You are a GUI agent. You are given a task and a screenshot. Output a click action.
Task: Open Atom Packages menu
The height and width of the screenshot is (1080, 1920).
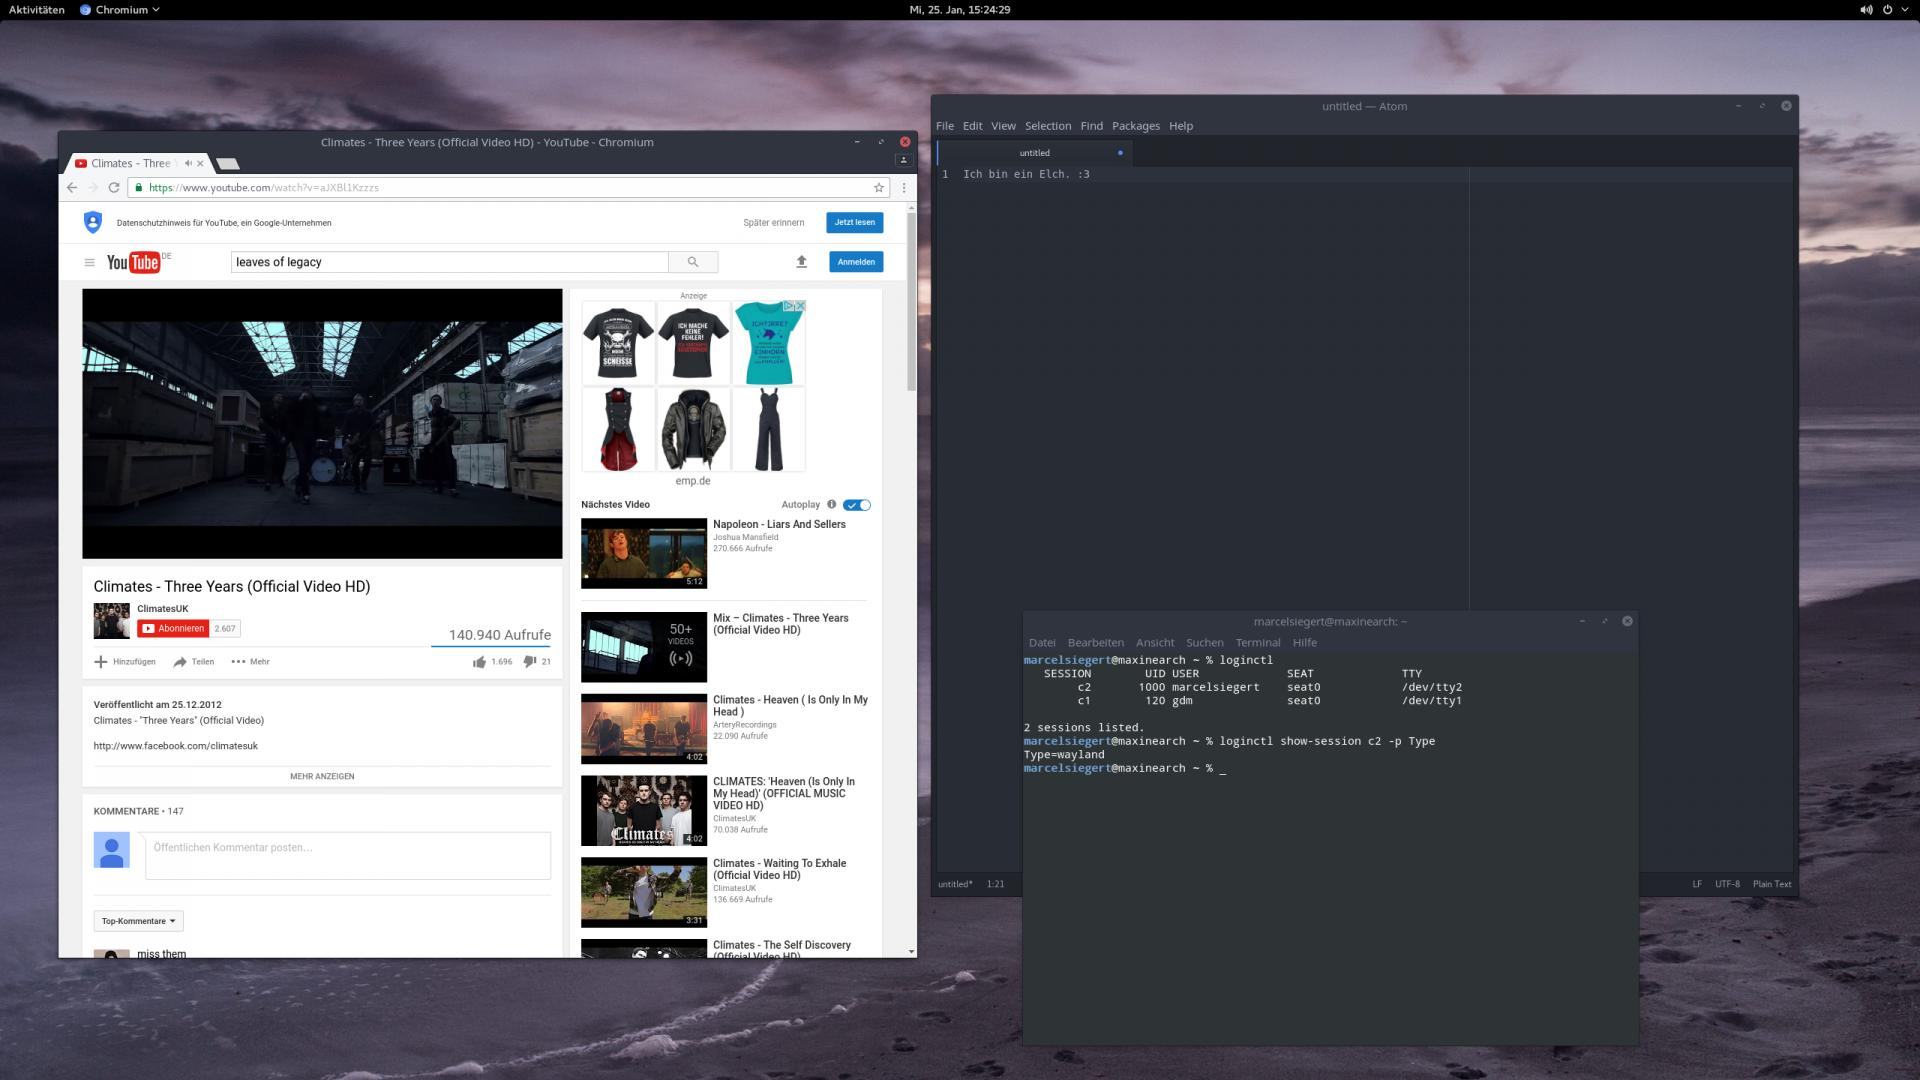[1135, 126]
